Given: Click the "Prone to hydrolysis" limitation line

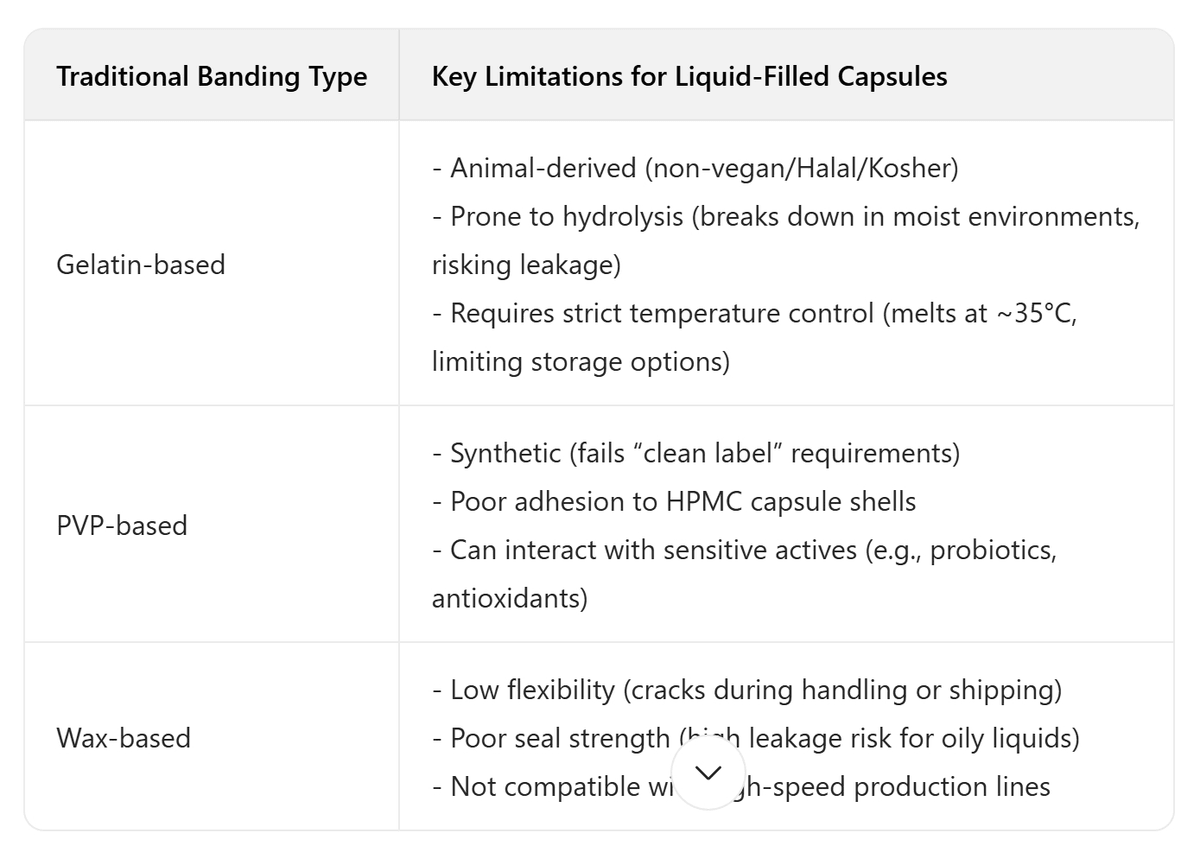Looking at the screenshot, I should click(785, 216).
